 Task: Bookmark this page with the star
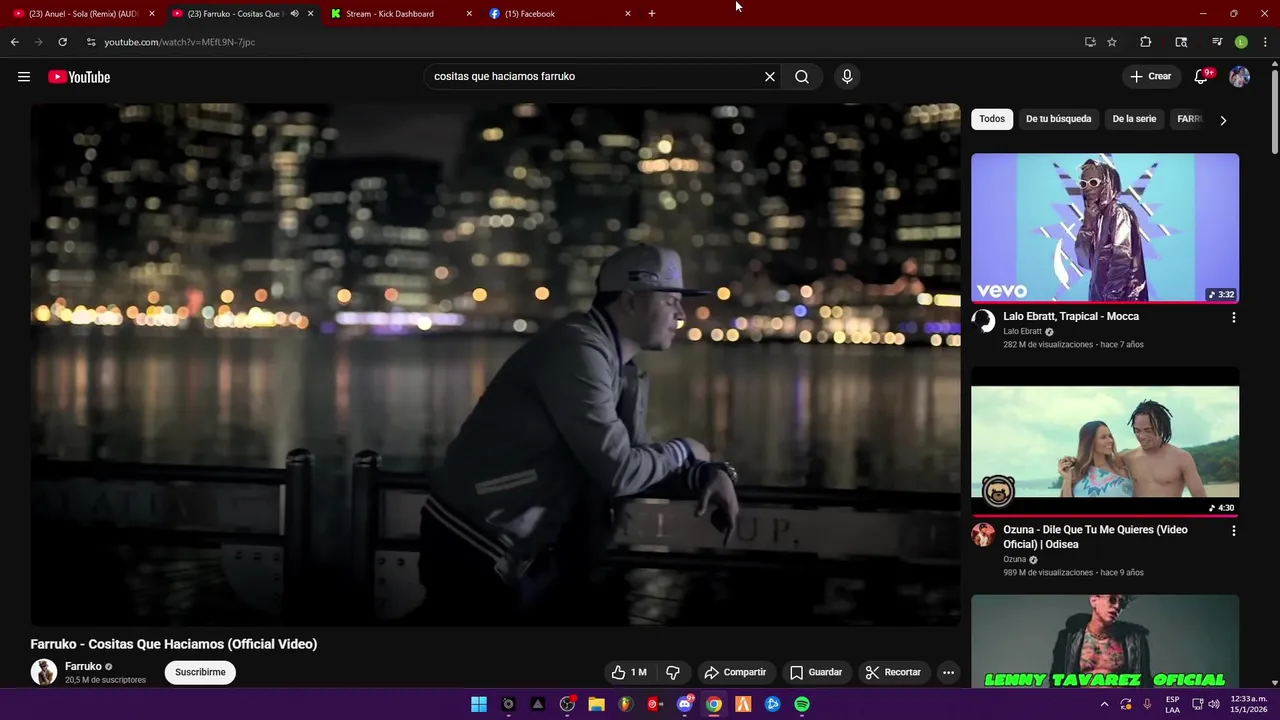pyautogui.click(x=1112, y=42)
